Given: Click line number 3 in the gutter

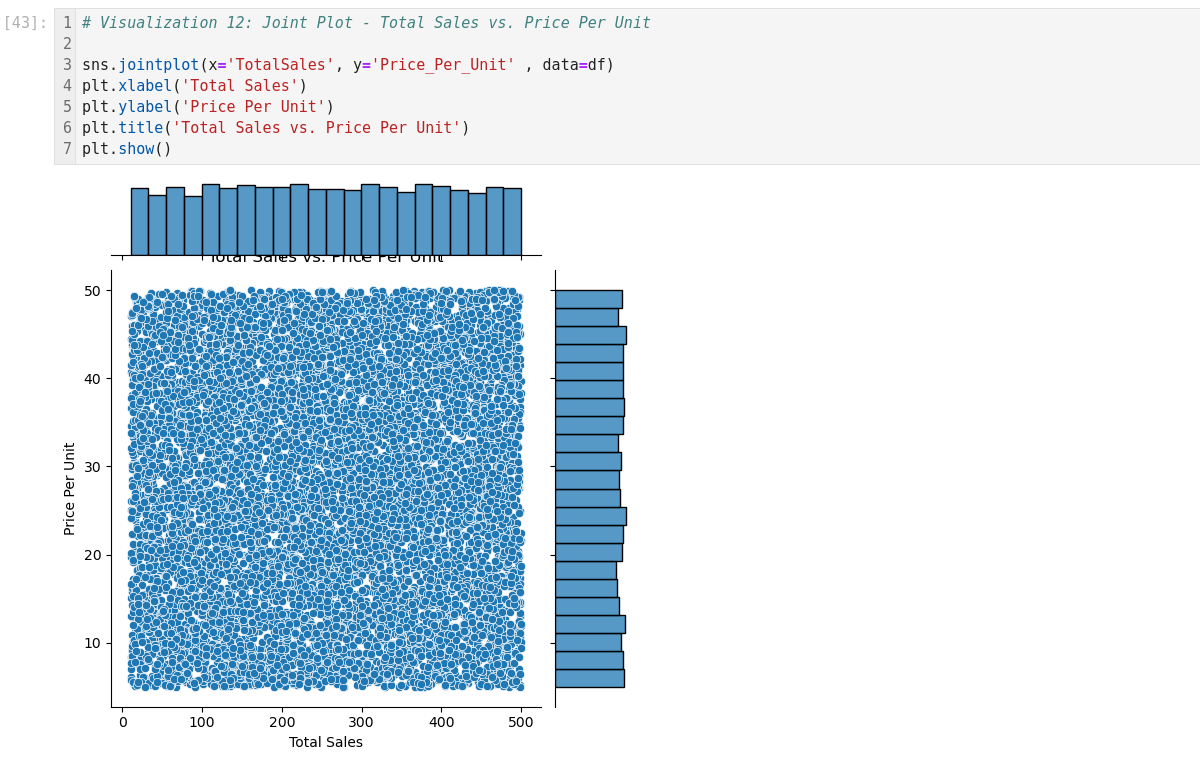Looking at the screenshot, I should pos(67,65).
